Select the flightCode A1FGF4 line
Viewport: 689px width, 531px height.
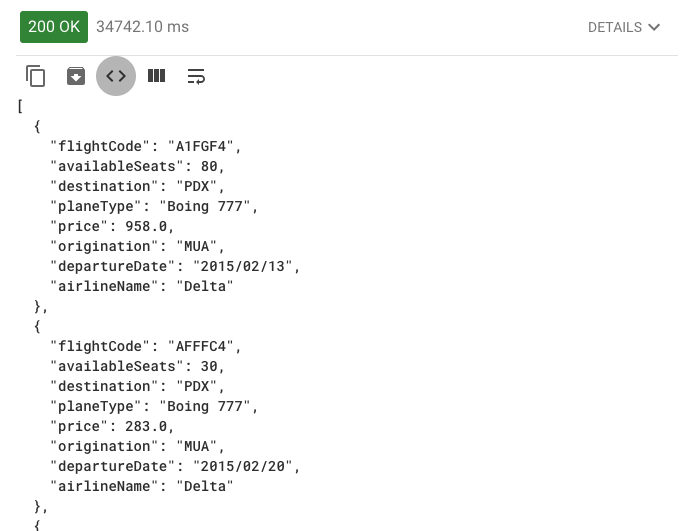point(145,146)
